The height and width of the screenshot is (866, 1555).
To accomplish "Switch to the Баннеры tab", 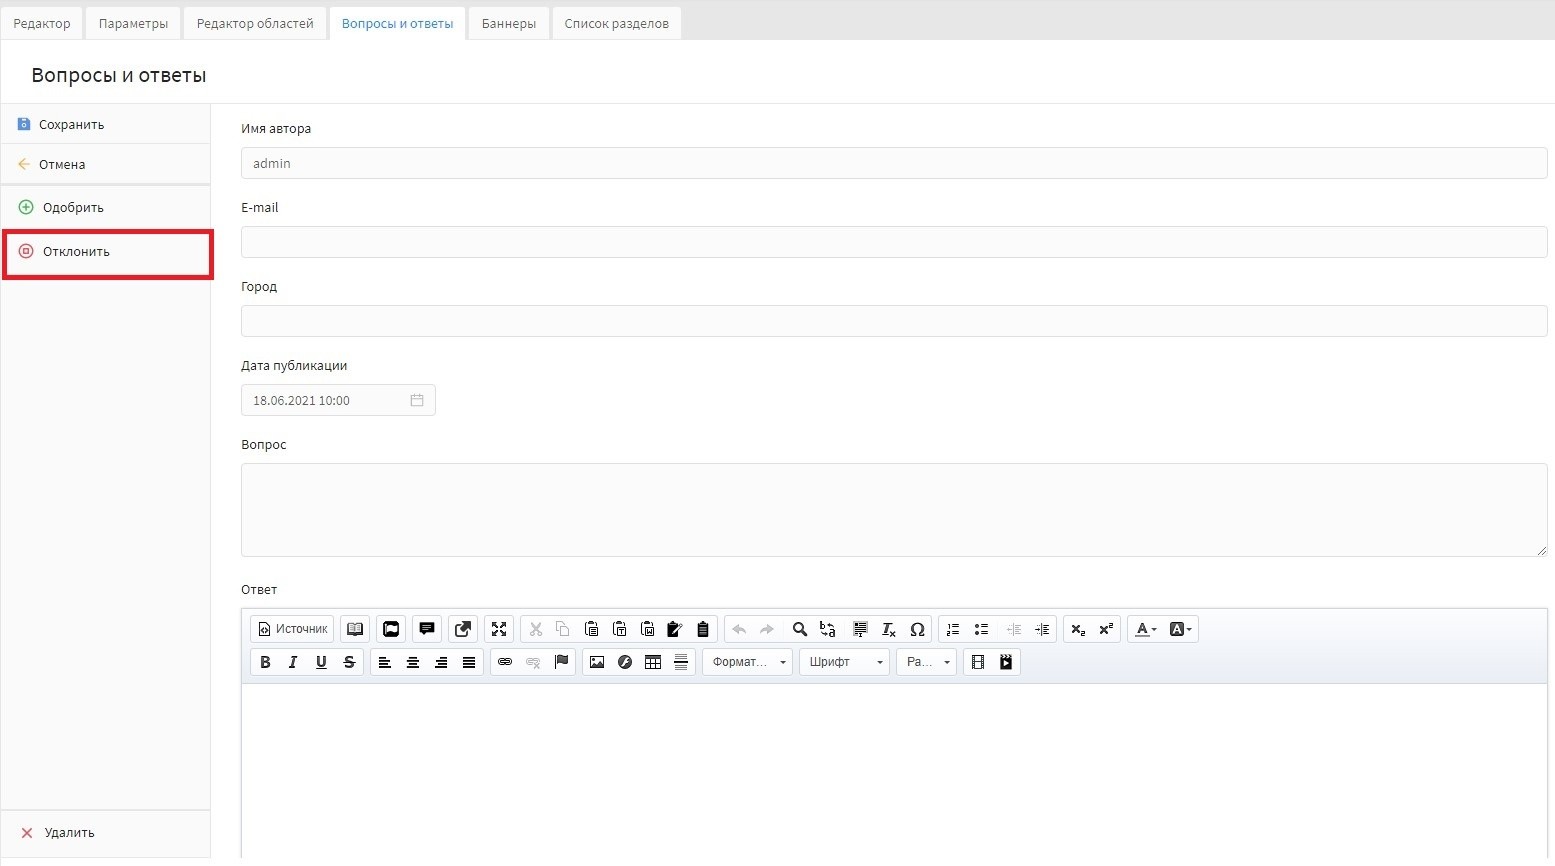I will click(508, 23).
